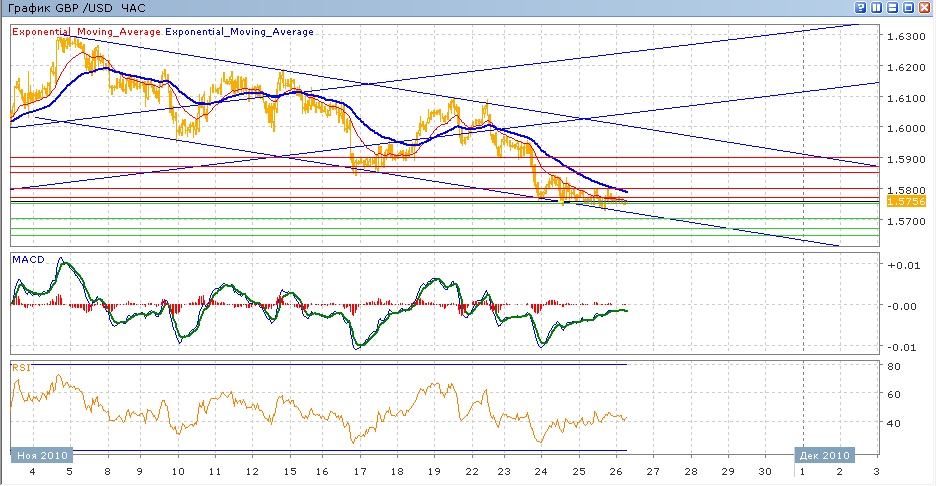This screenshot has height=486, width=936.
Task: Select the blue Exponential_Moving_Average legend label
Action: point(239,32)
